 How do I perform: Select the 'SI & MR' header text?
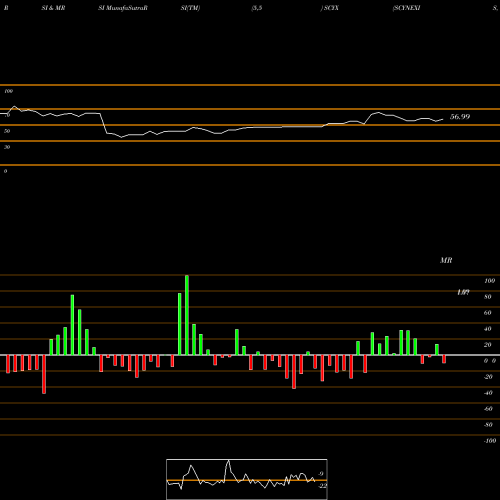[x=53, y=8]
